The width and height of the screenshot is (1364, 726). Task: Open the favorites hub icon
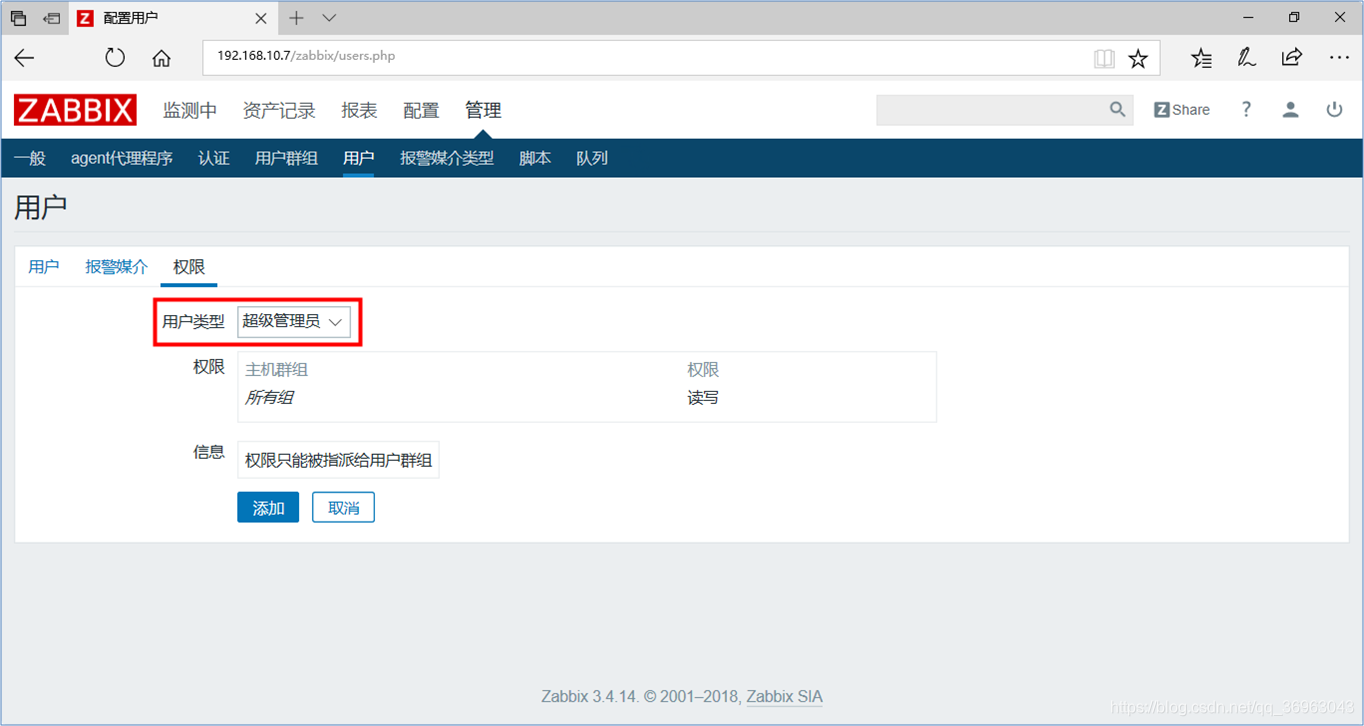(x=1201, y=58)
